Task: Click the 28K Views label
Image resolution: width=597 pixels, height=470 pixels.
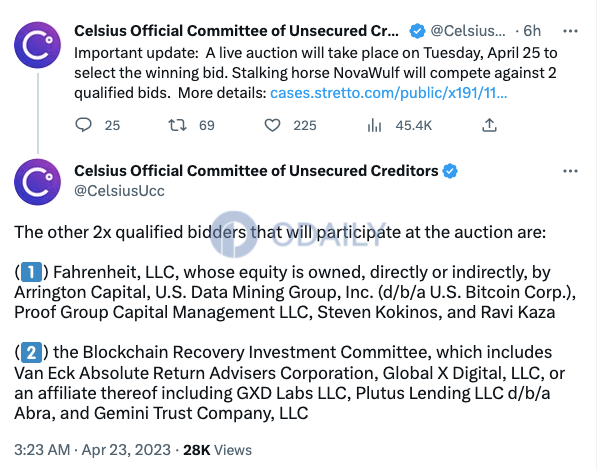Action: (x=217, y=450)
